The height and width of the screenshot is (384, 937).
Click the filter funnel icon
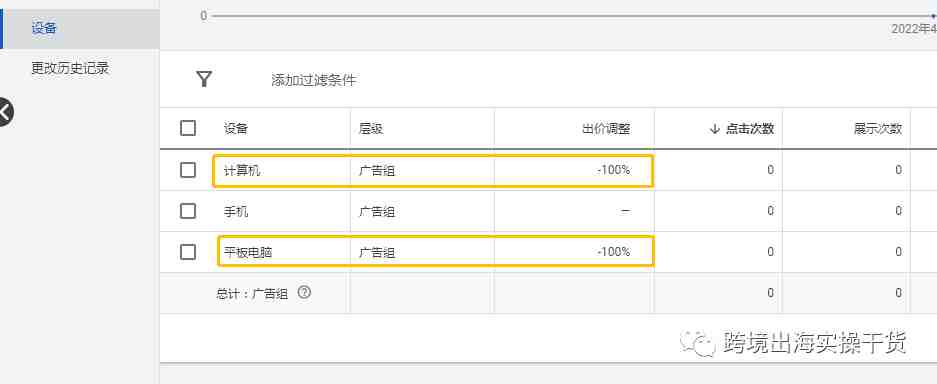[204, 79]
